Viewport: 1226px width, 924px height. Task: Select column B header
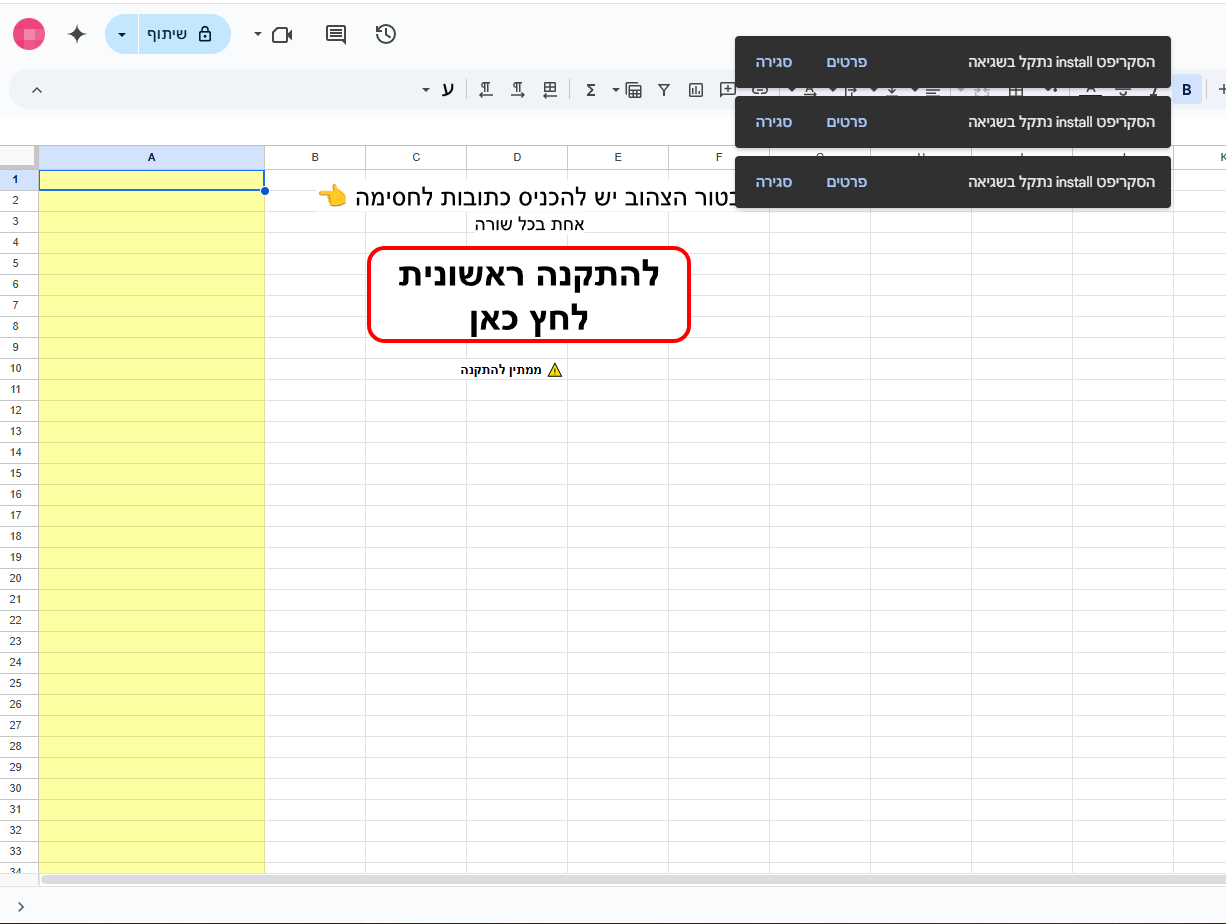point(315,157)
